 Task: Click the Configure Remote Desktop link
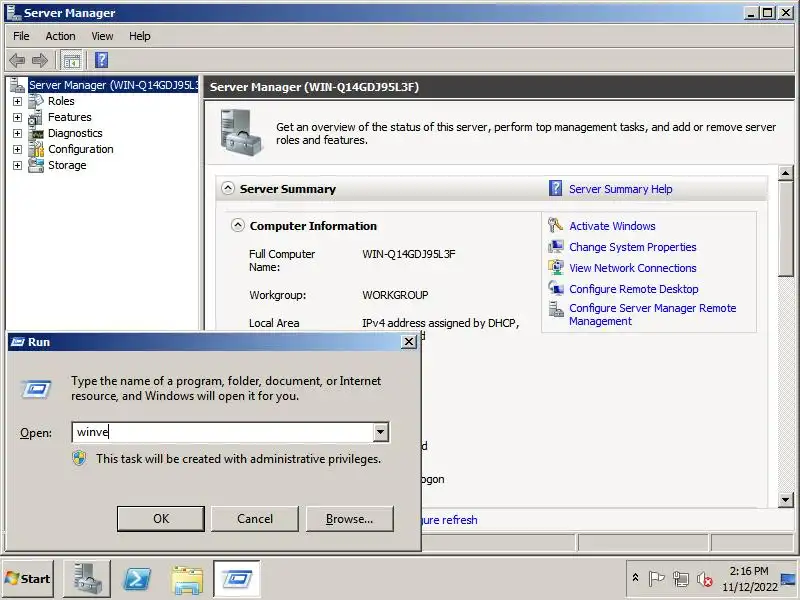coord(634,289)
